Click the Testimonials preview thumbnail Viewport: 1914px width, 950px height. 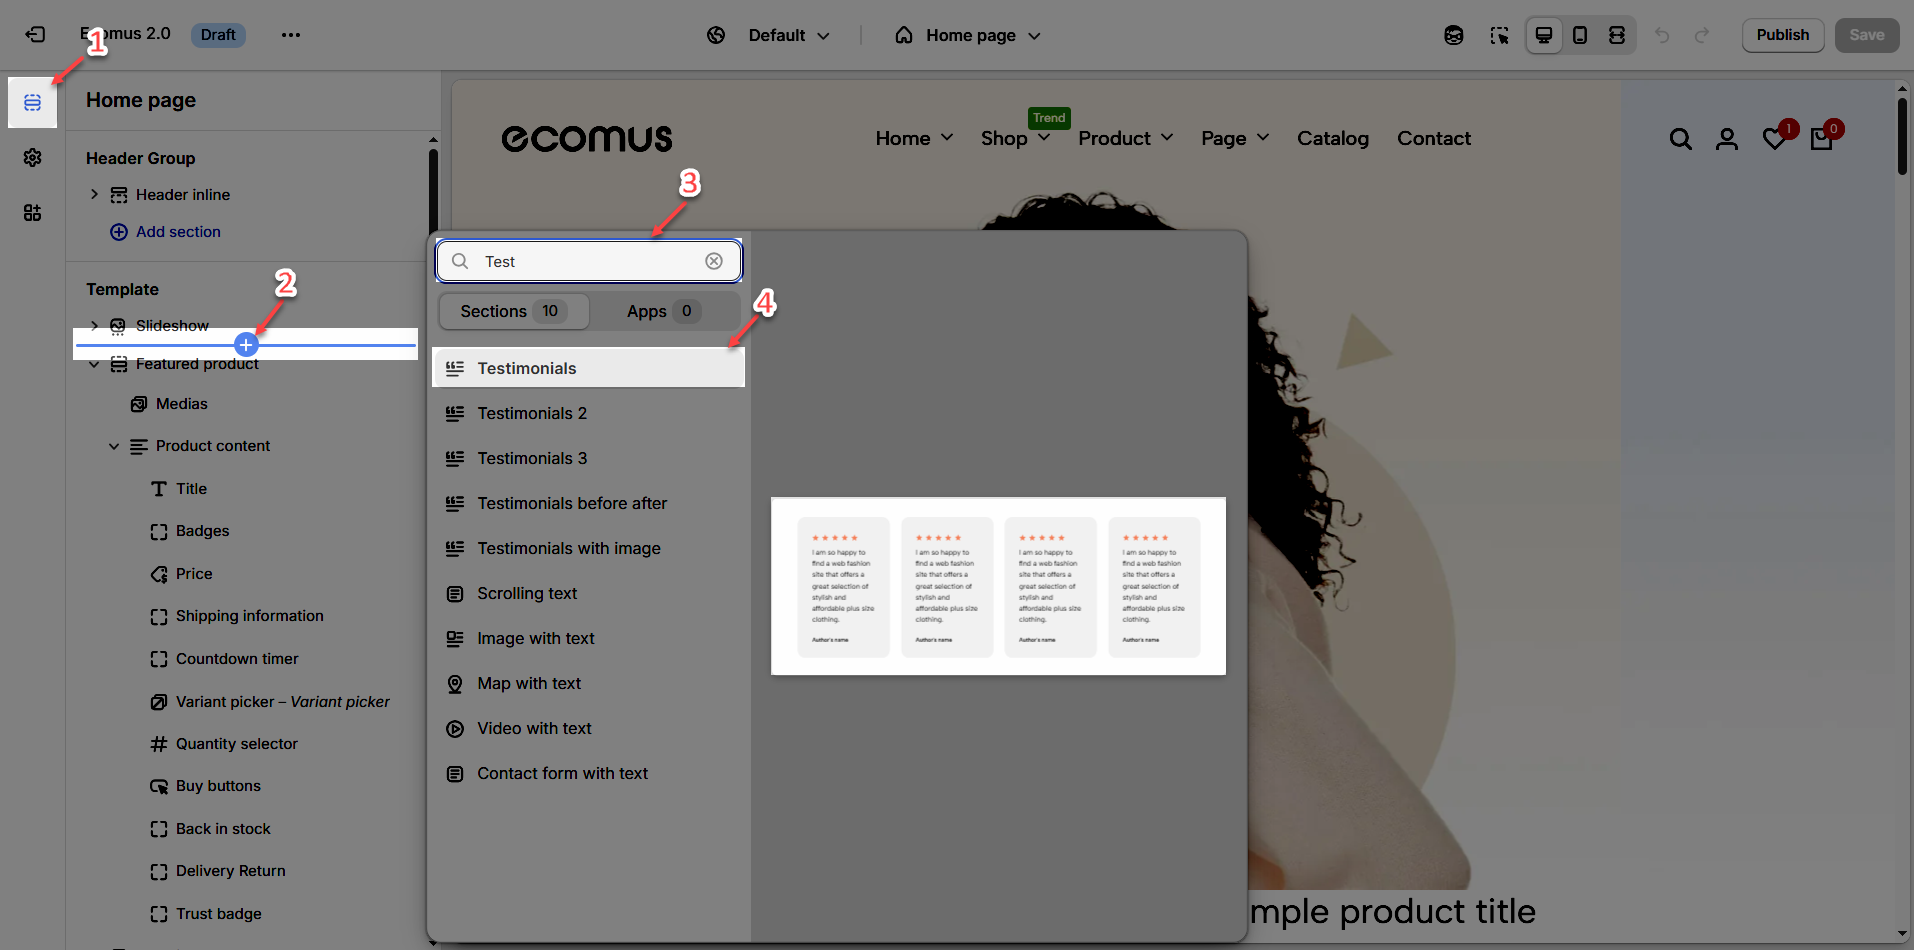998,586
